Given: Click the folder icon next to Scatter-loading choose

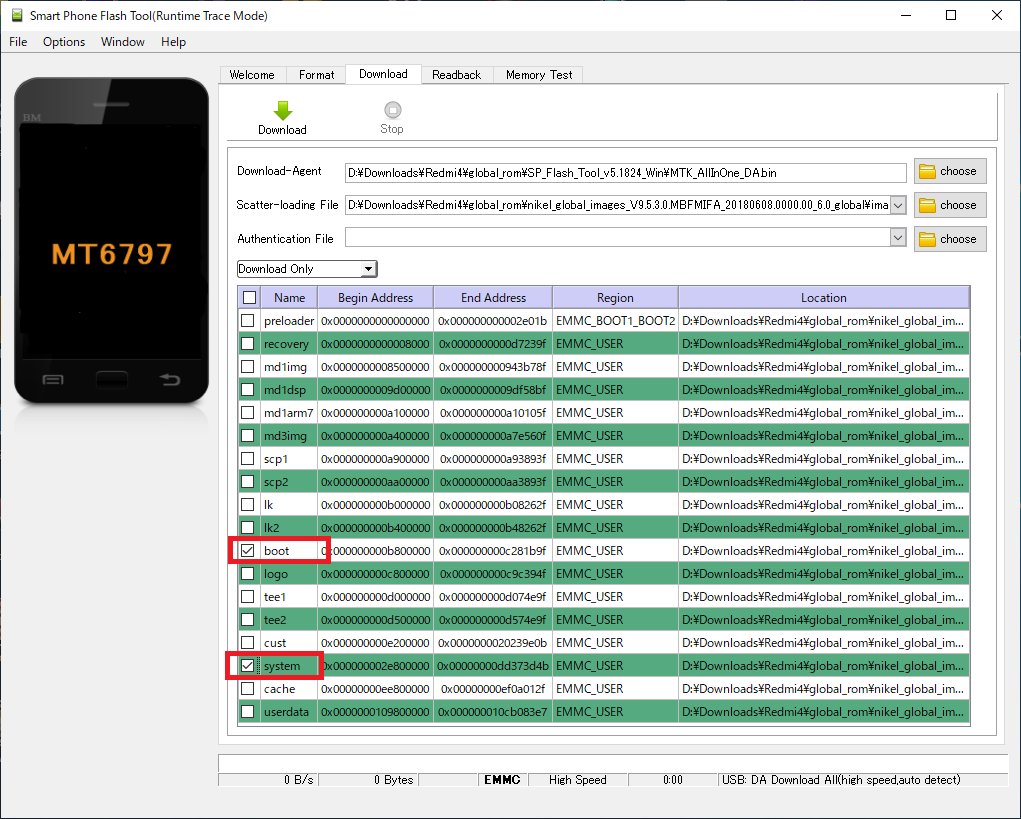Looking at the screenshot, I should click(927, 205).
